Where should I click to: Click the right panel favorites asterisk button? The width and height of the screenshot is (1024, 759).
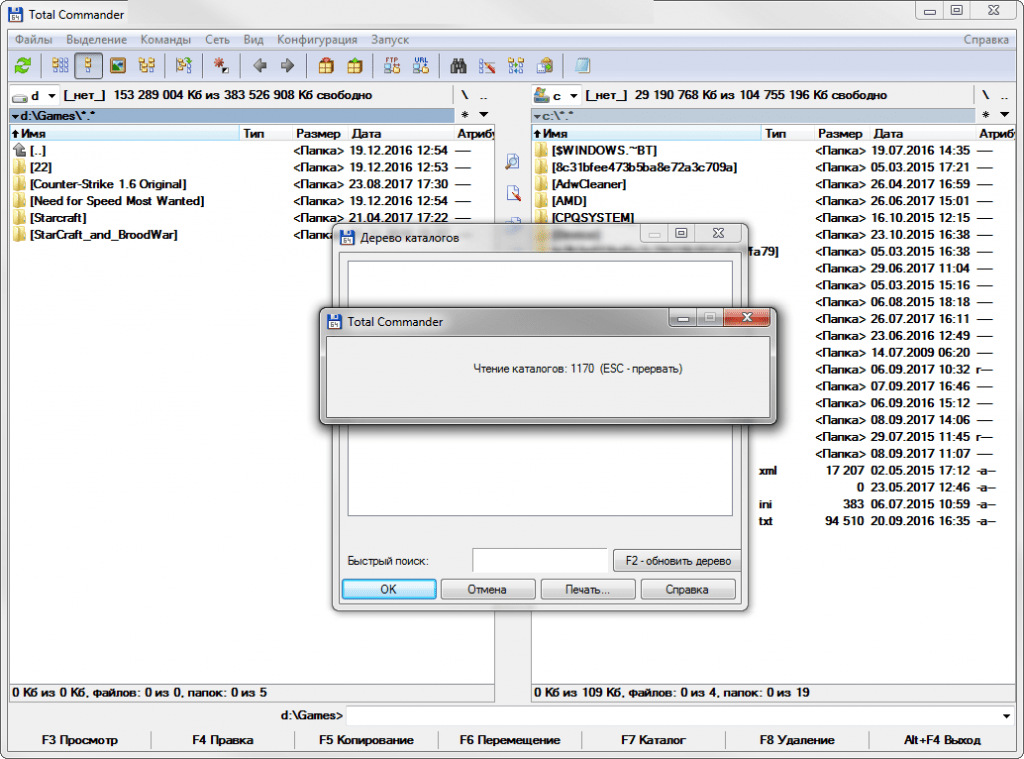(x=986, y=116)
